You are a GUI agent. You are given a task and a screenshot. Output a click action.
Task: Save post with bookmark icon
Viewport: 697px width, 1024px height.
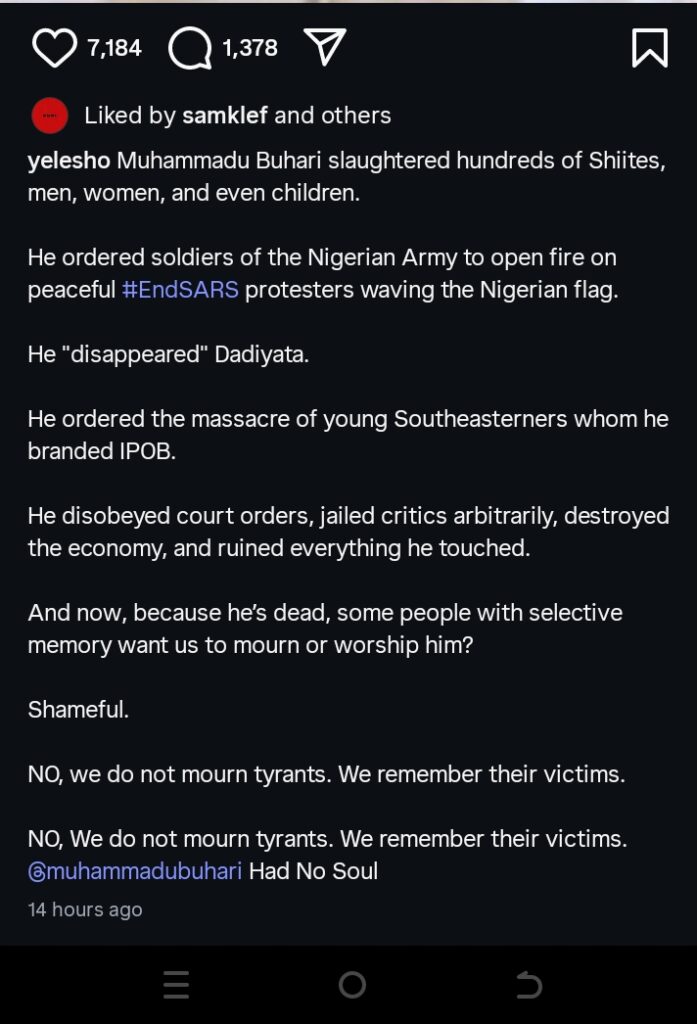pyautogui.click(x=650, y=48)
